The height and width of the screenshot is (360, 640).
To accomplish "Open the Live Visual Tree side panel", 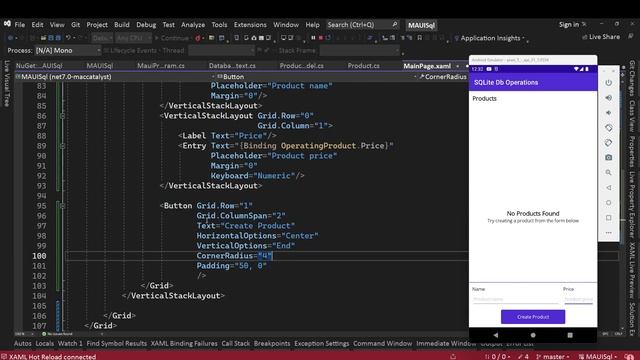I will [x=7, y=84].
